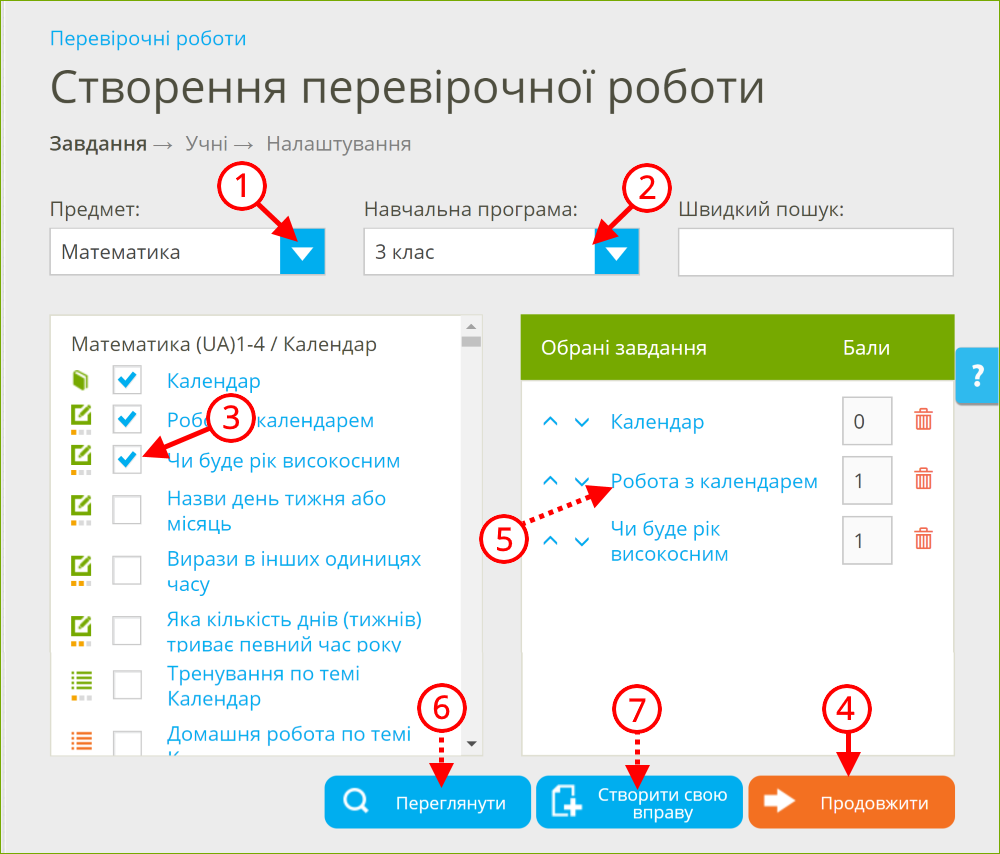Screen dimensions: 1000x854
Task: Open the Предмет dropdown showing Математика
Action: click(302, 252)
